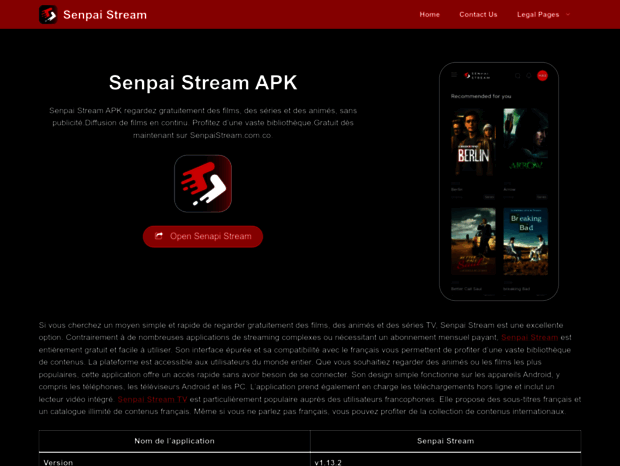Click the Senpai Stream logo in the phone mockup
620x466 pixels.
(x=477, y=75)
